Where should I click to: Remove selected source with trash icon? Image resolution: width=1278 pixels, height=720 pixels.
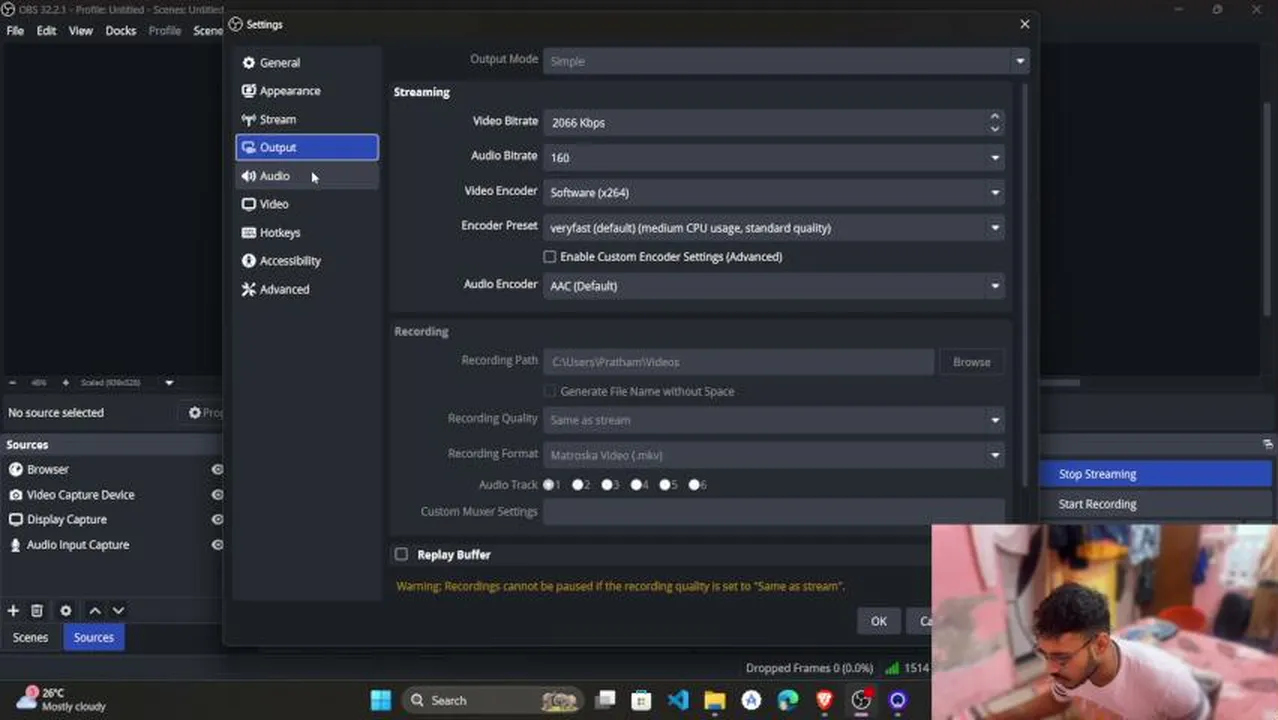[37, 611]
